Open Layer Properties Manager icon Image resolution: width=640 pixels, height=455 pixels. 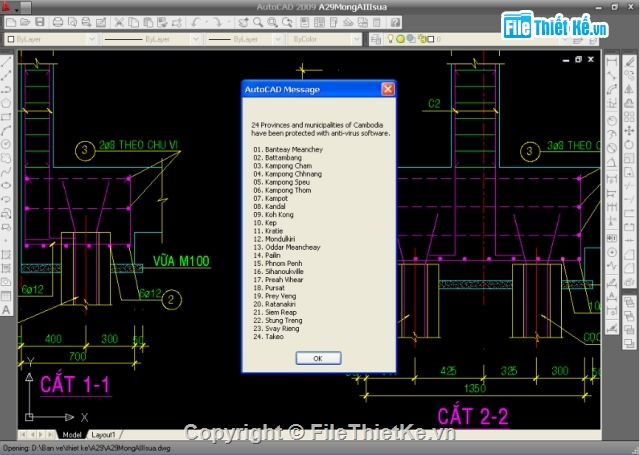(376, 39)
